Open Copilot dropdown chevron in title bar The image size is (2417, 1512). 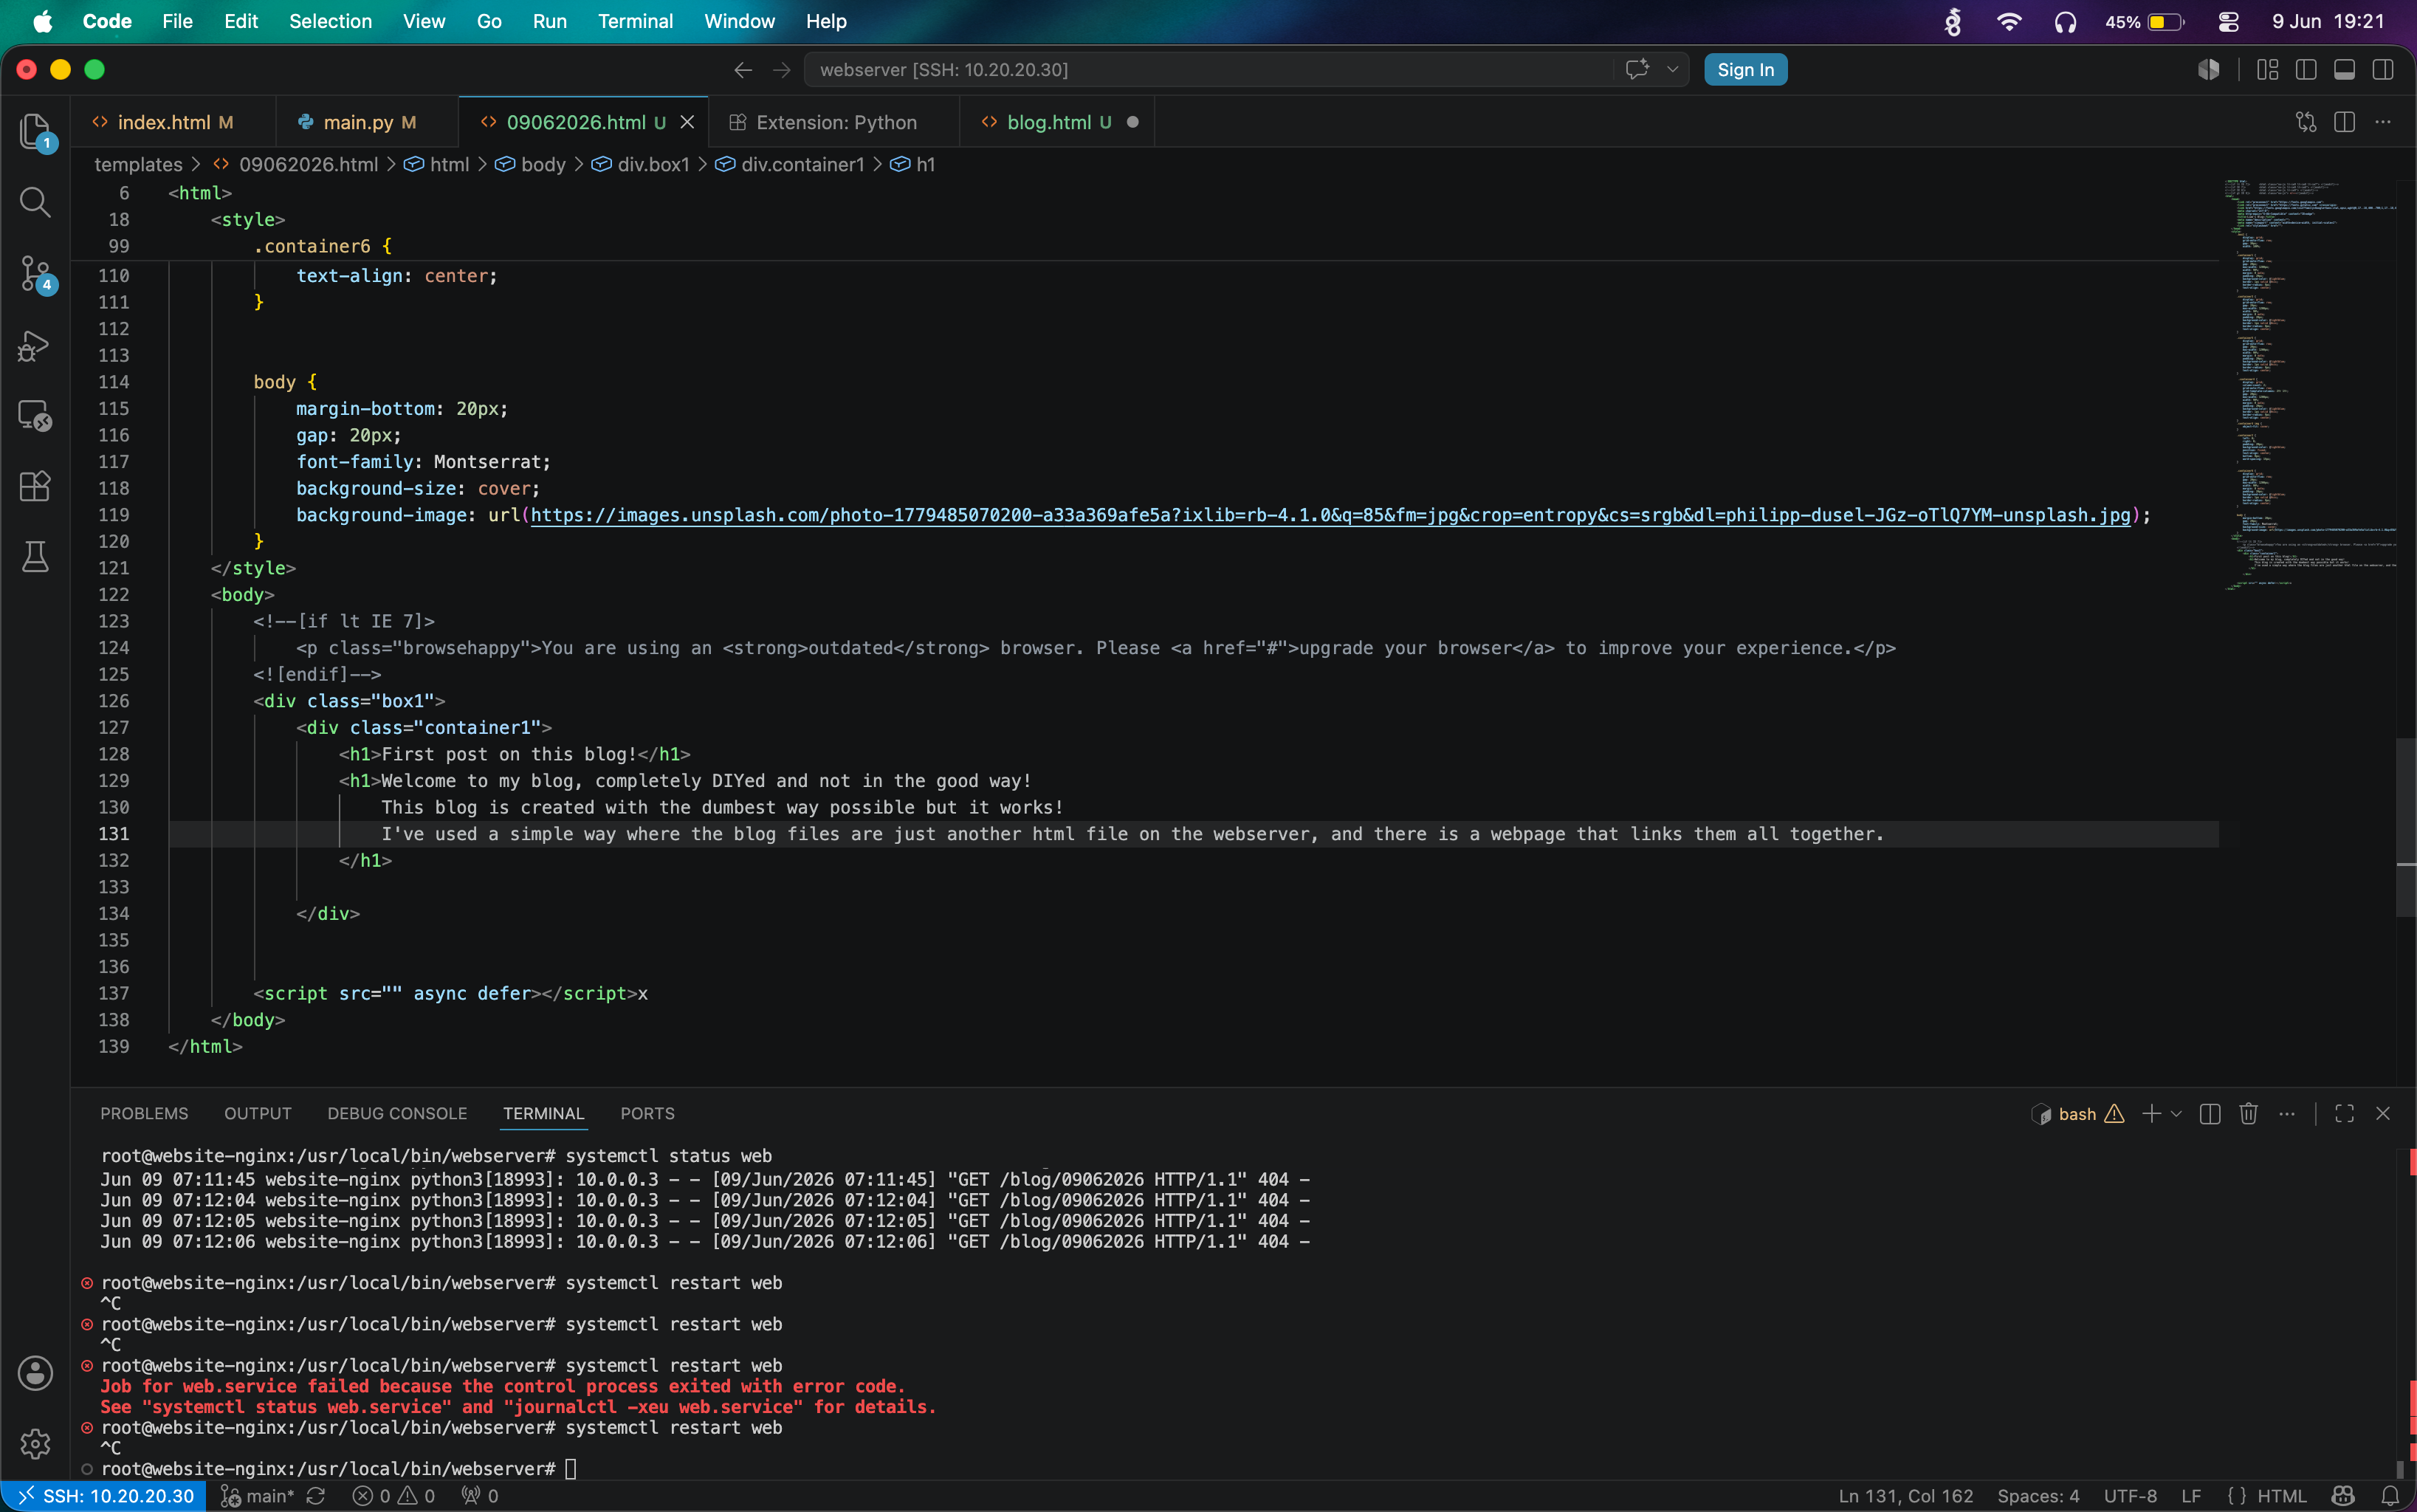click(1672, 70)
